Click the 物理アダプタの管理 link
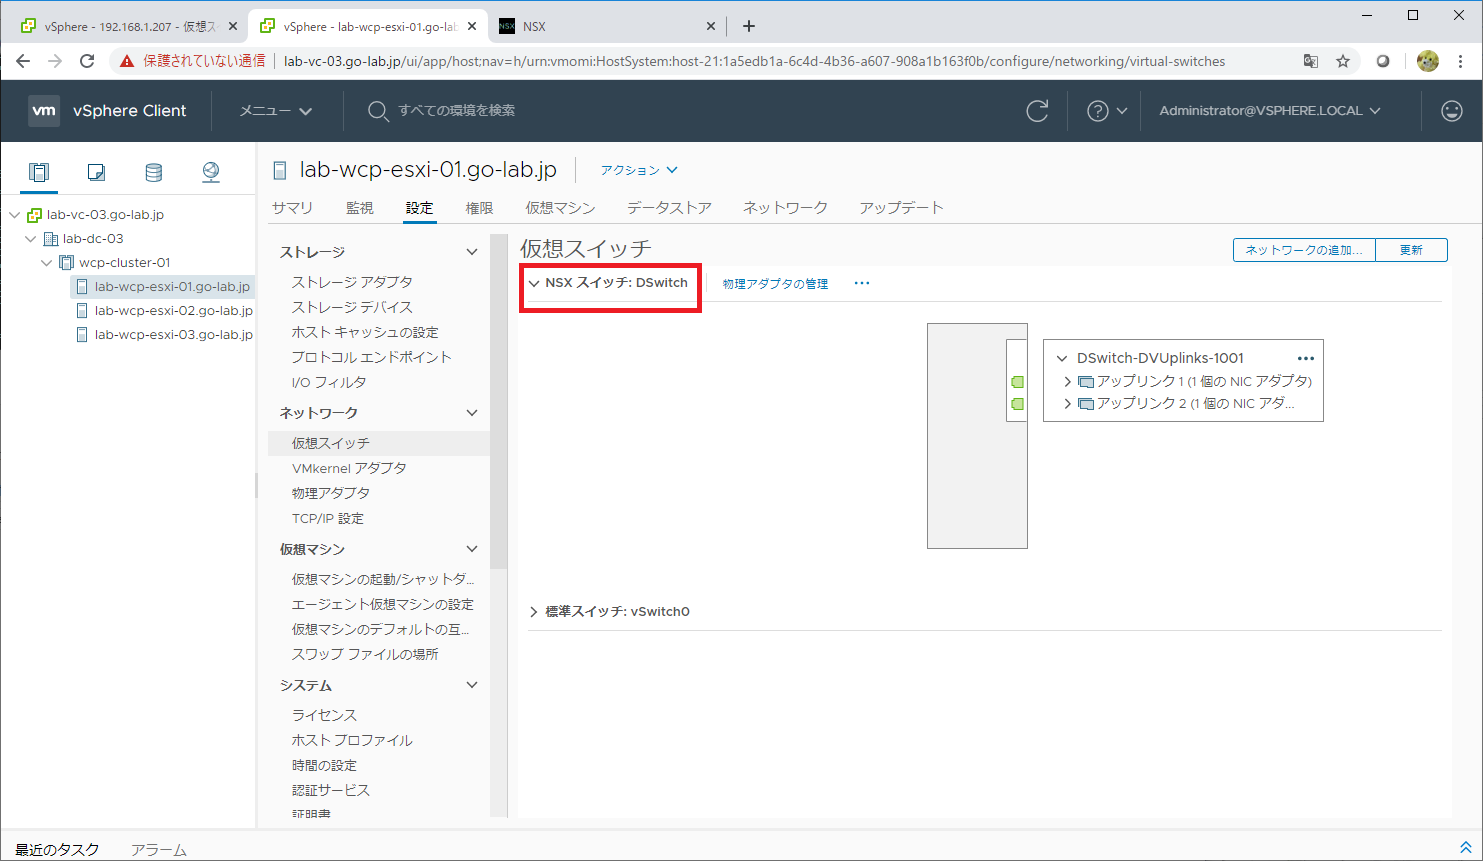The width and height of the screenshot is (1483, 861). click(775, 284)
